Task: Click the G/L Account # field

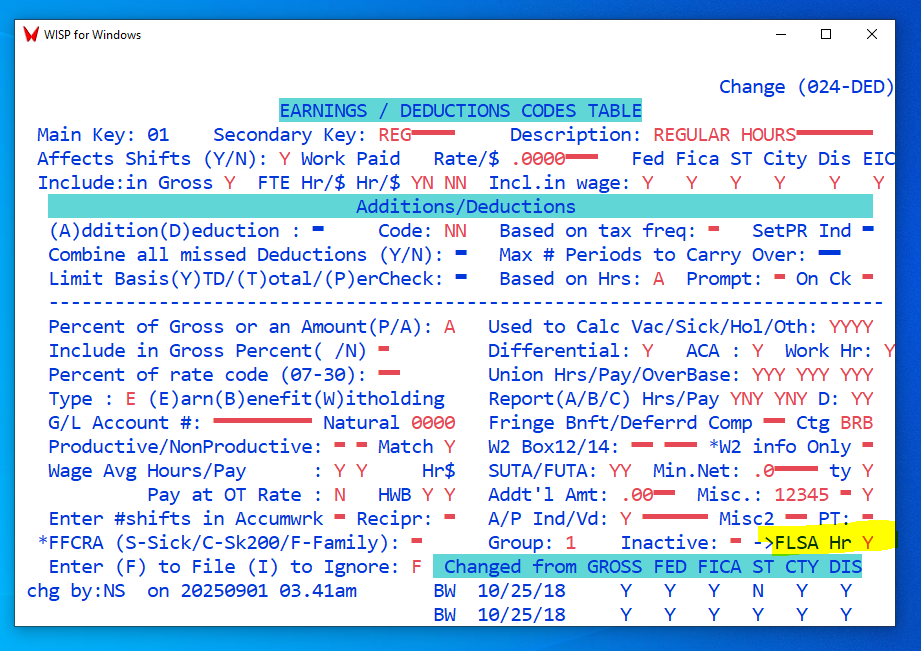Action: point(263,423)
